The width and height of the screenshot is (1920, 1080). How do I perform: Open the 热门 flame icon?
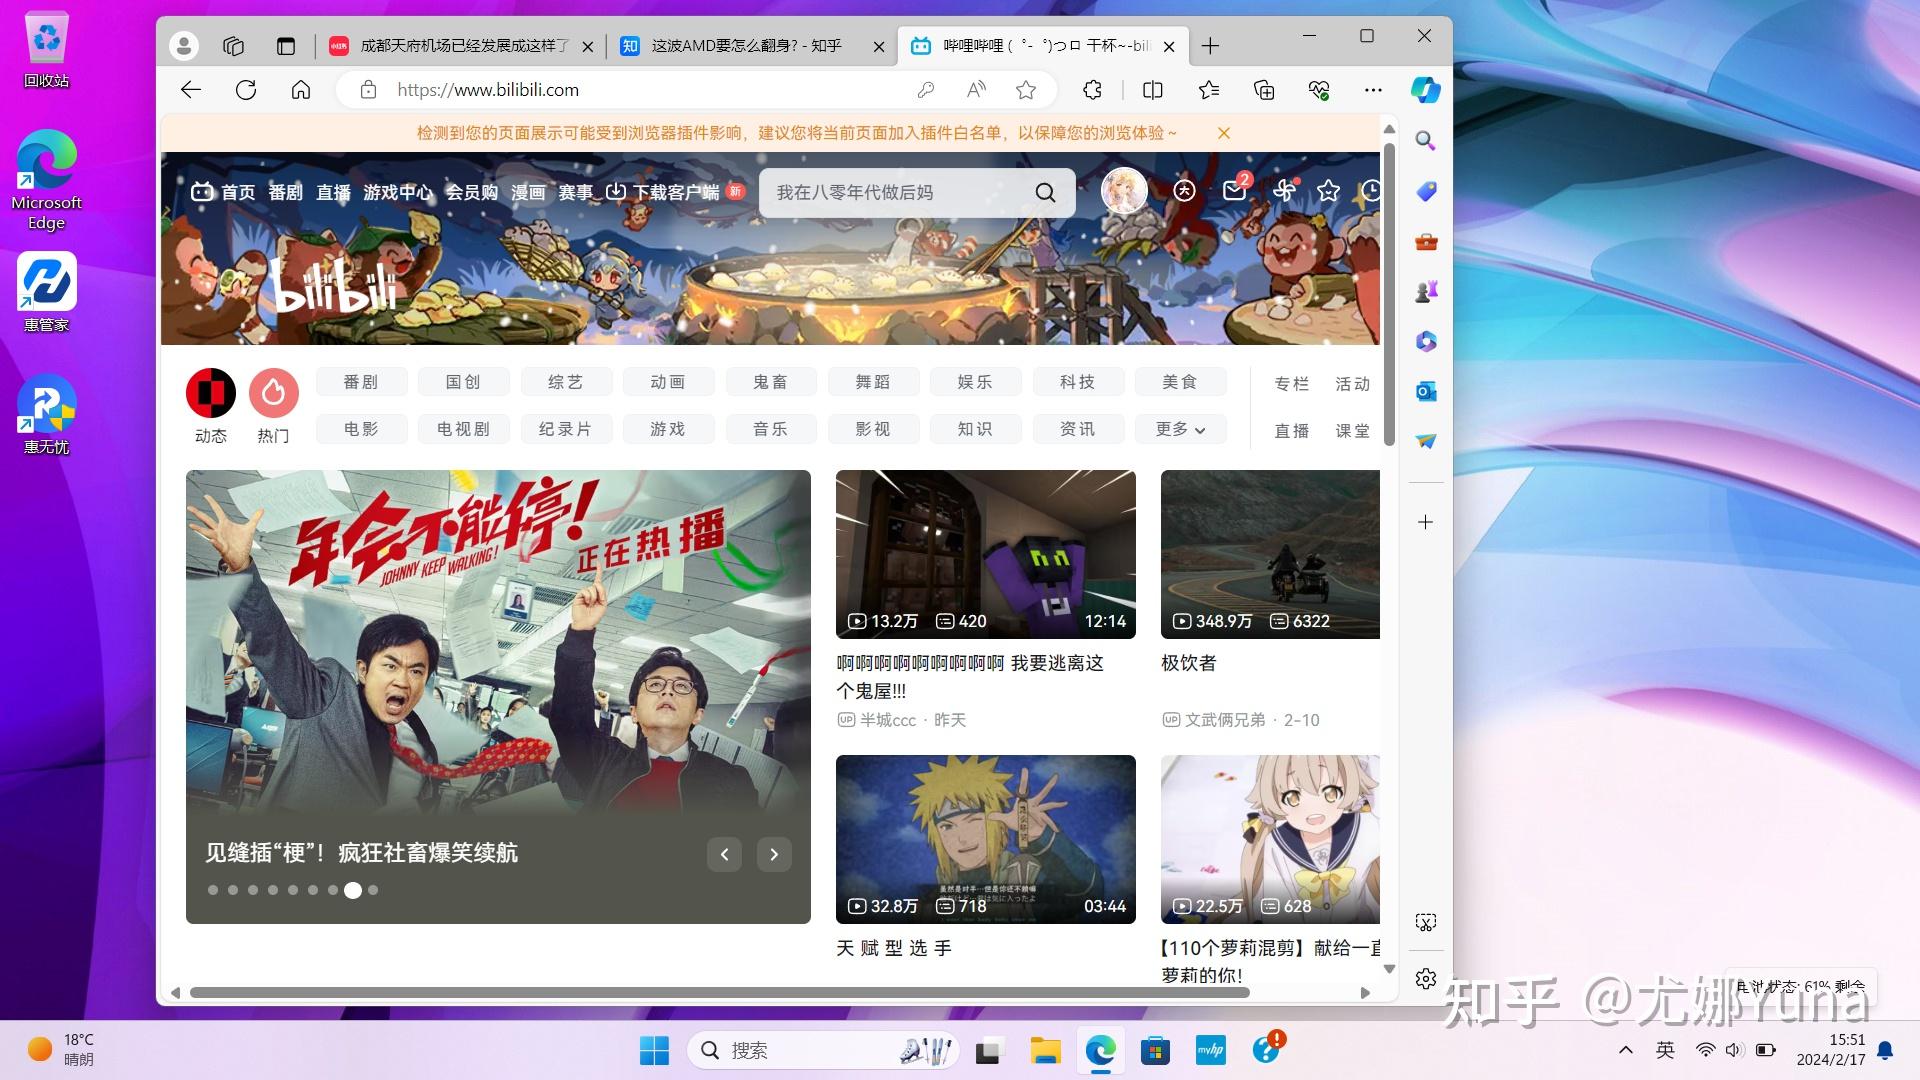(x=273, y=393)
